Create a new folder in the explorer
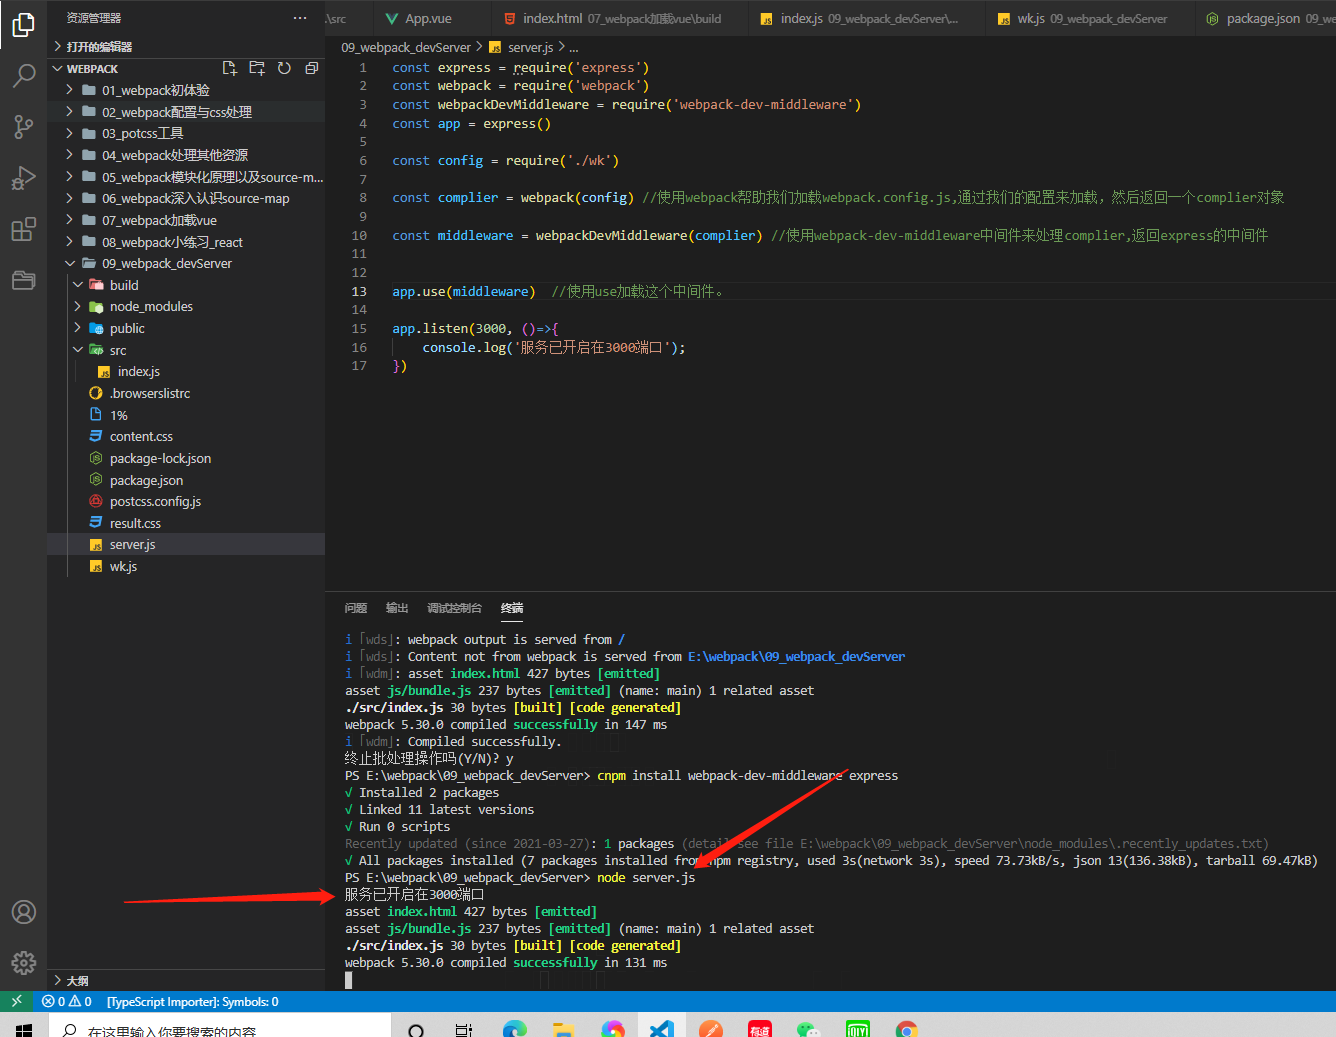The image size is (1336, 1037). [256, 68]
